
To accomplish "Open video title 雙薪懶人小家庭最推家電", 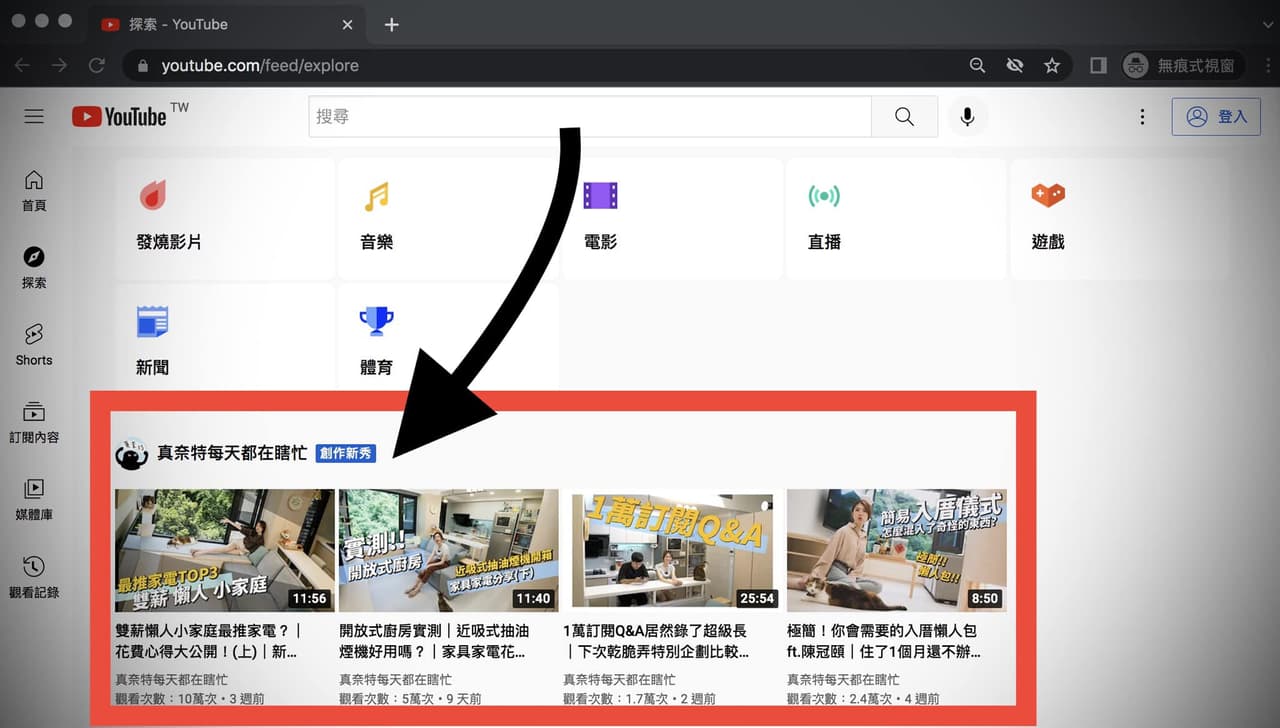I will click(208, 642).
